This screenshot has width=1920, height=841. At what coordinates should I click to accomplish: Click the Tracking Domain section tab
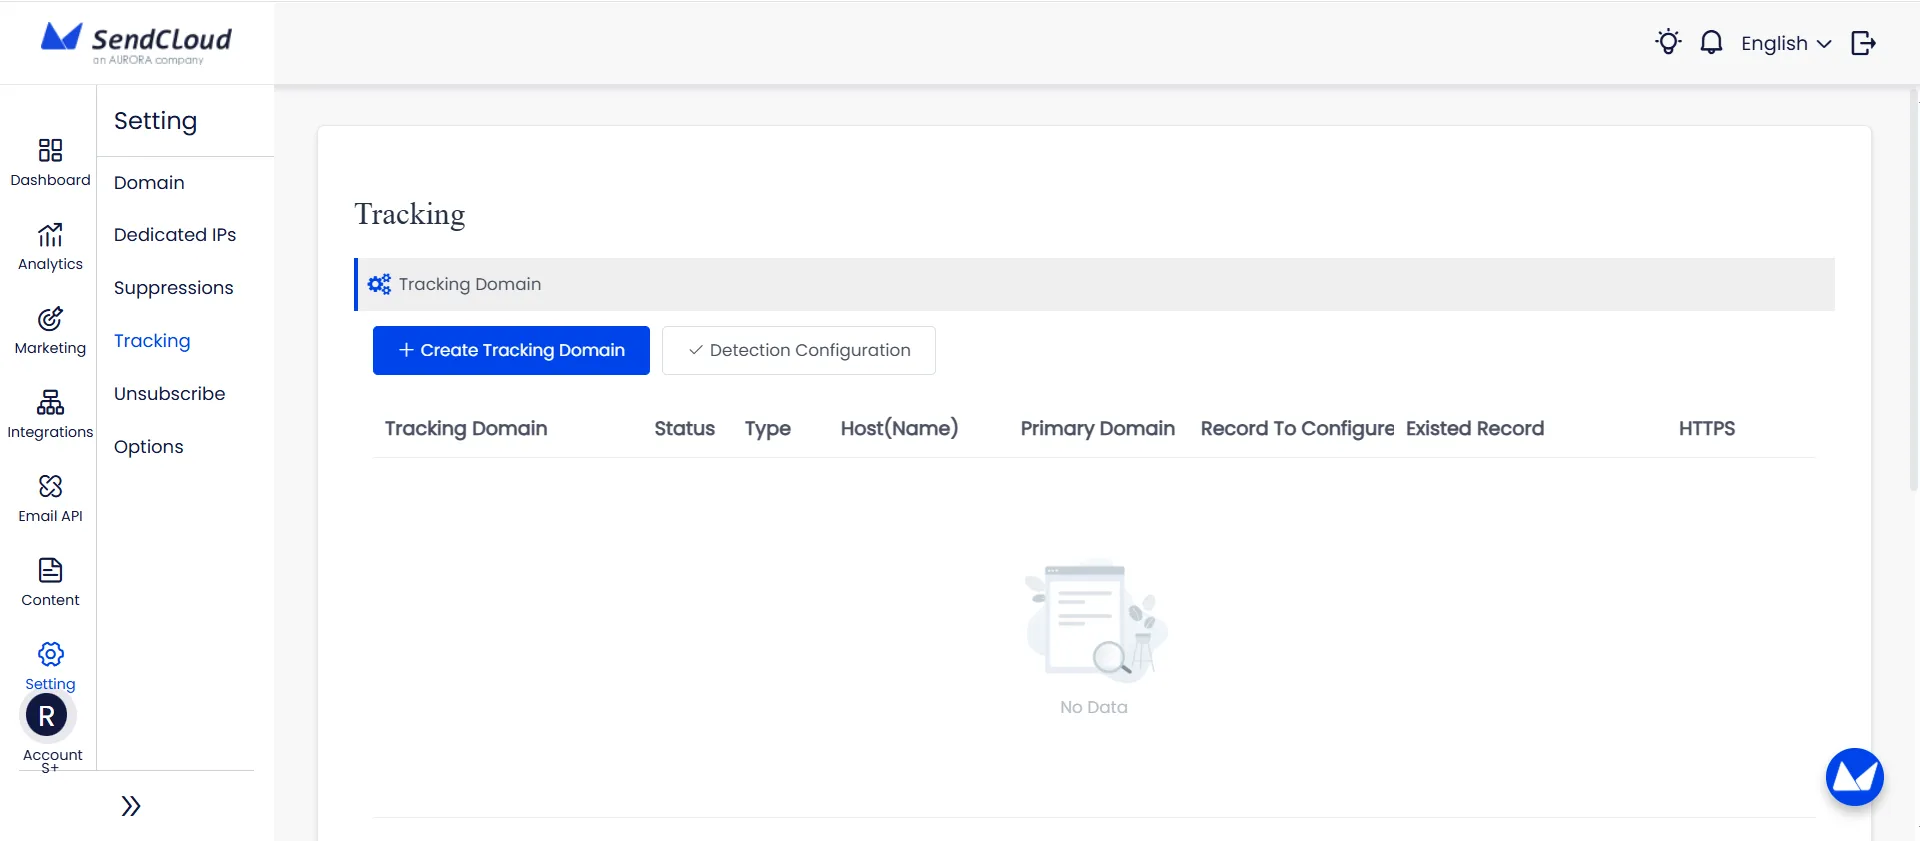pos(1095,284)
